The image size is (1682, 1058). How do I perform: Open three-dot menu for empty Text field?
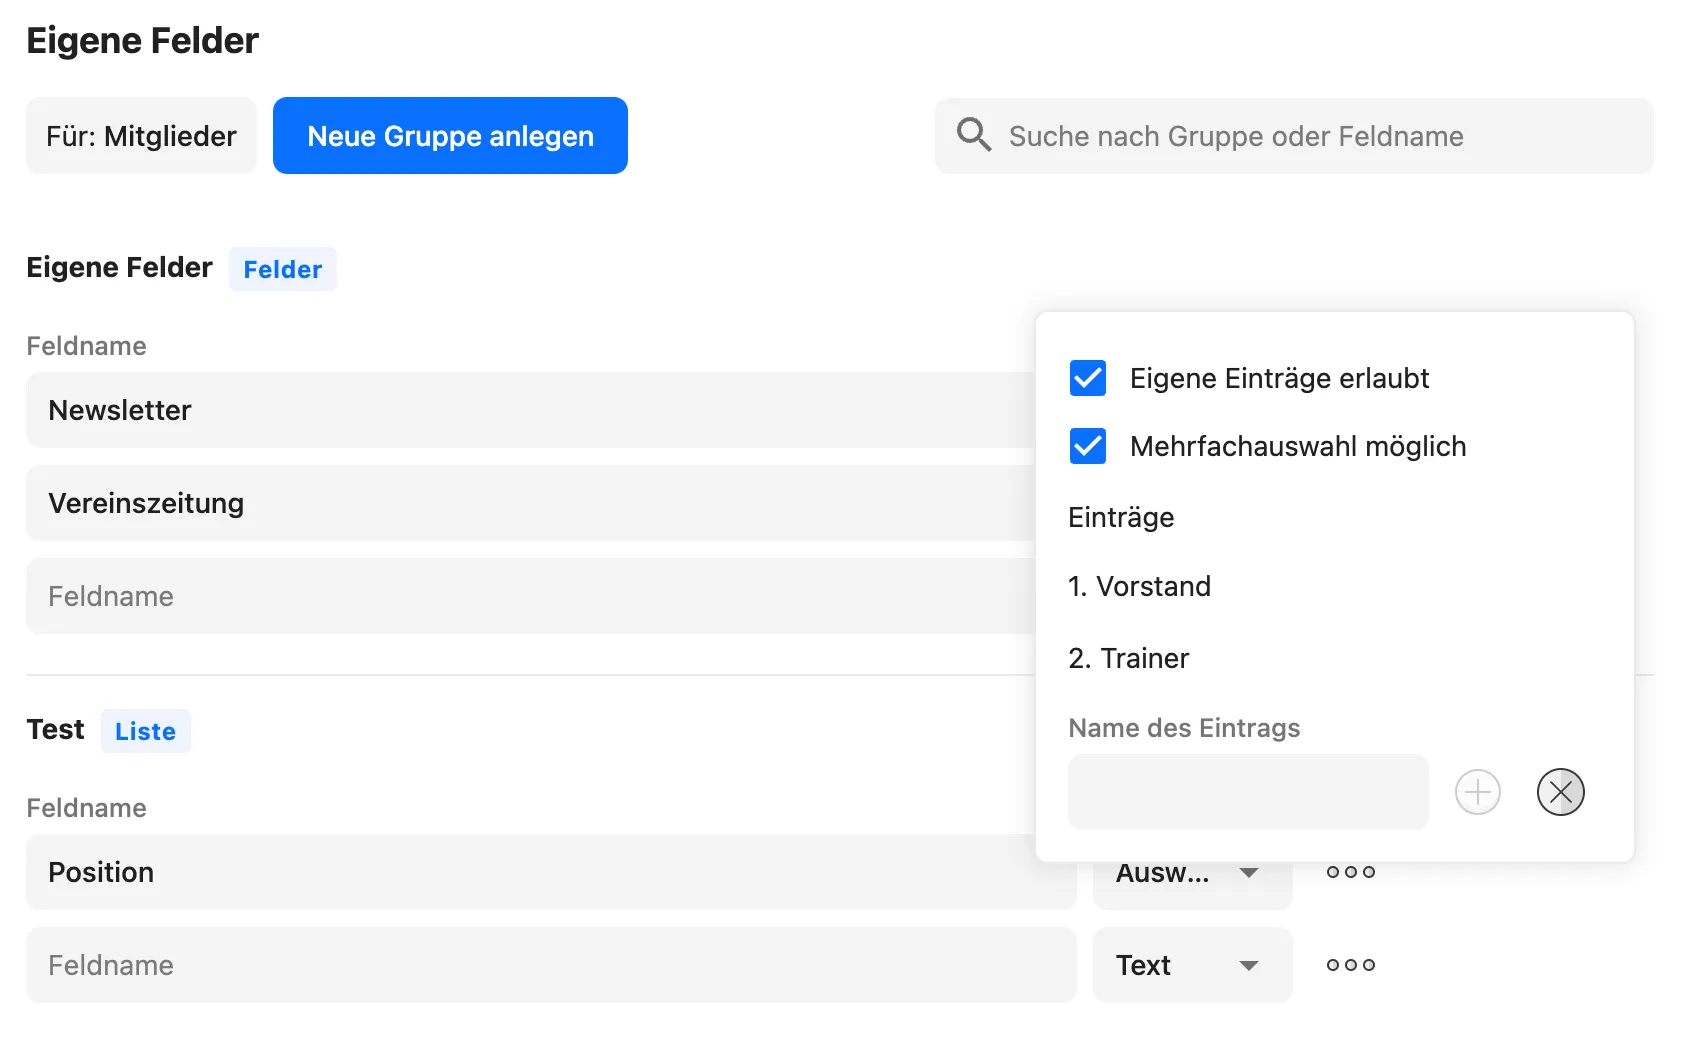[1350, 965]
